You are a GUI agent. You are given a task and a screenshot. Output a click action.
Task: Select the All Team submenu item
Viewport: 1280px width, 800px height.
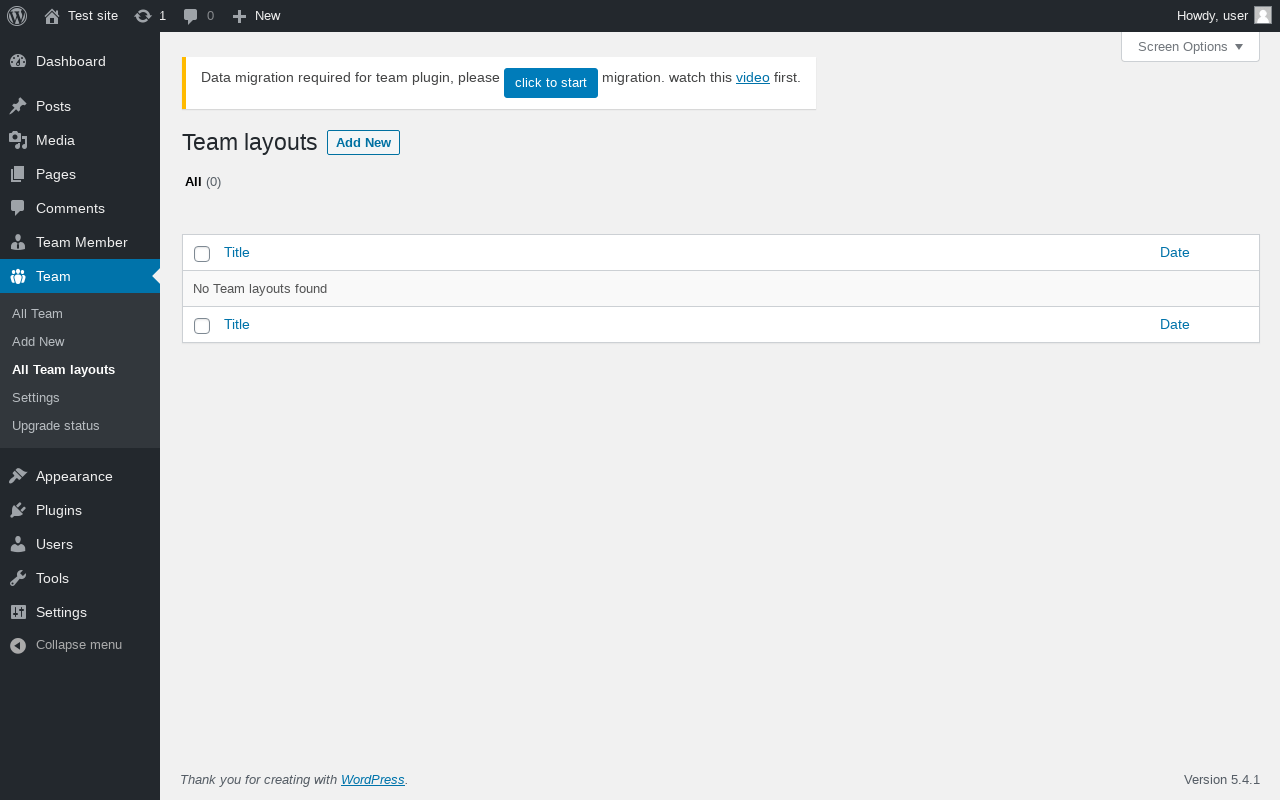coord(37,314)
